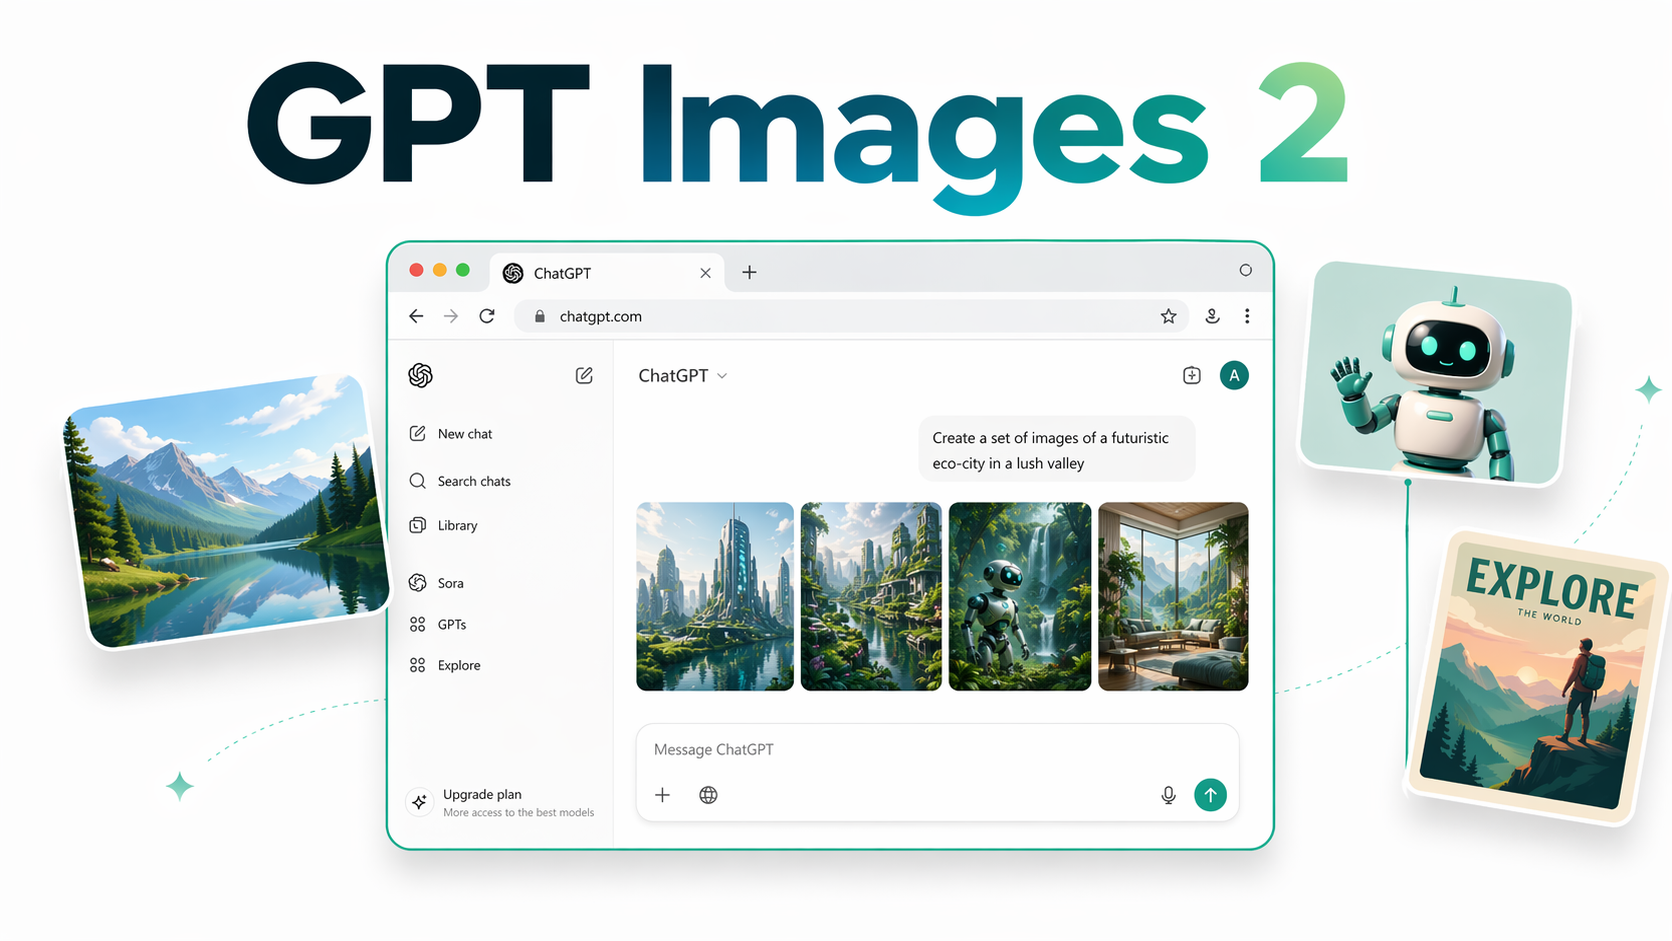Screen dimensions: 1672x941
Task: Open the Library sidebar item
Action: (457, 526)
